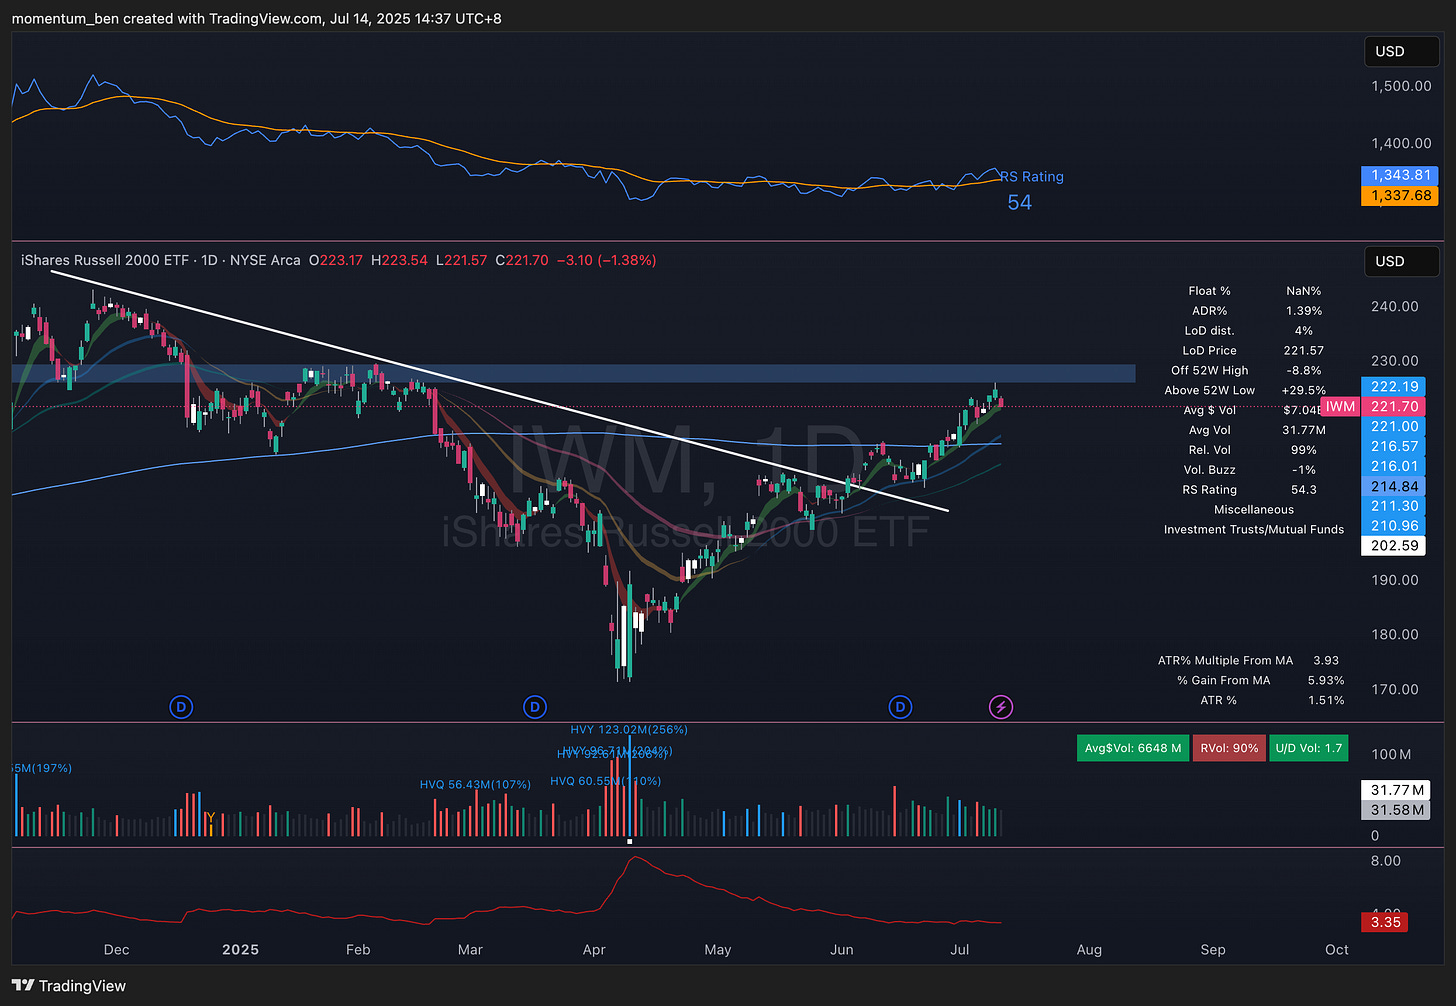This screenshot has height=1006, width=1456.
Task: Click the Jul label on time axis
Action: [x=959, y=950]
